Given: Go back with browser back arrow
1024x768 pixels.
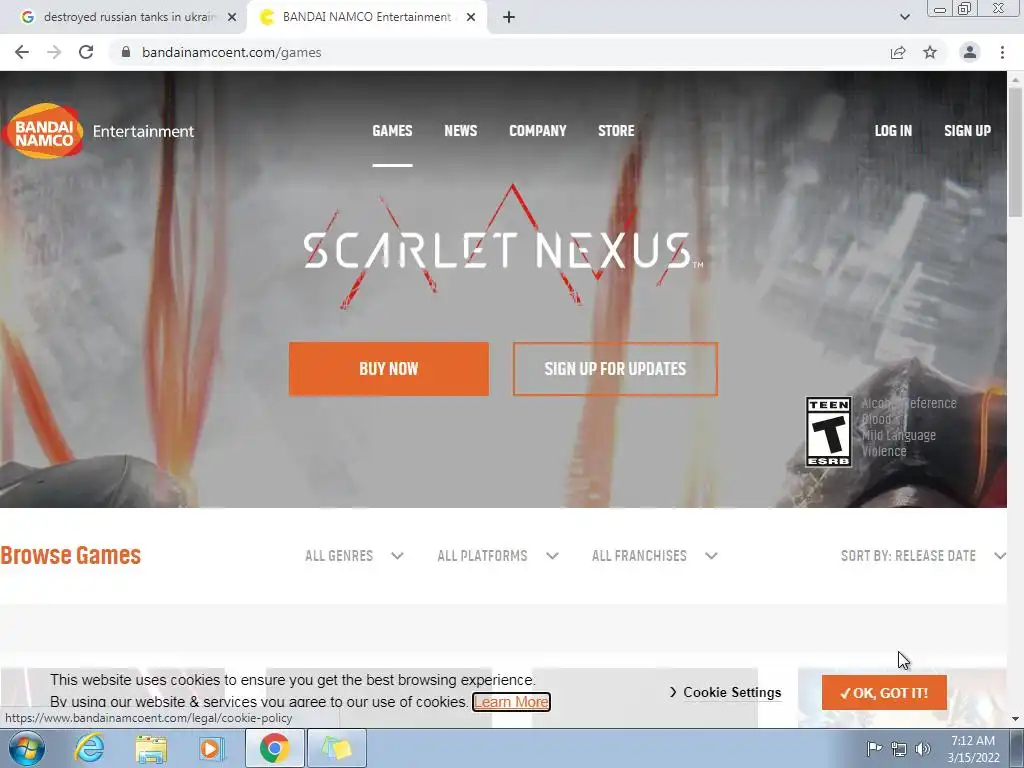Looking at the screenshot, I should [22, 52].
